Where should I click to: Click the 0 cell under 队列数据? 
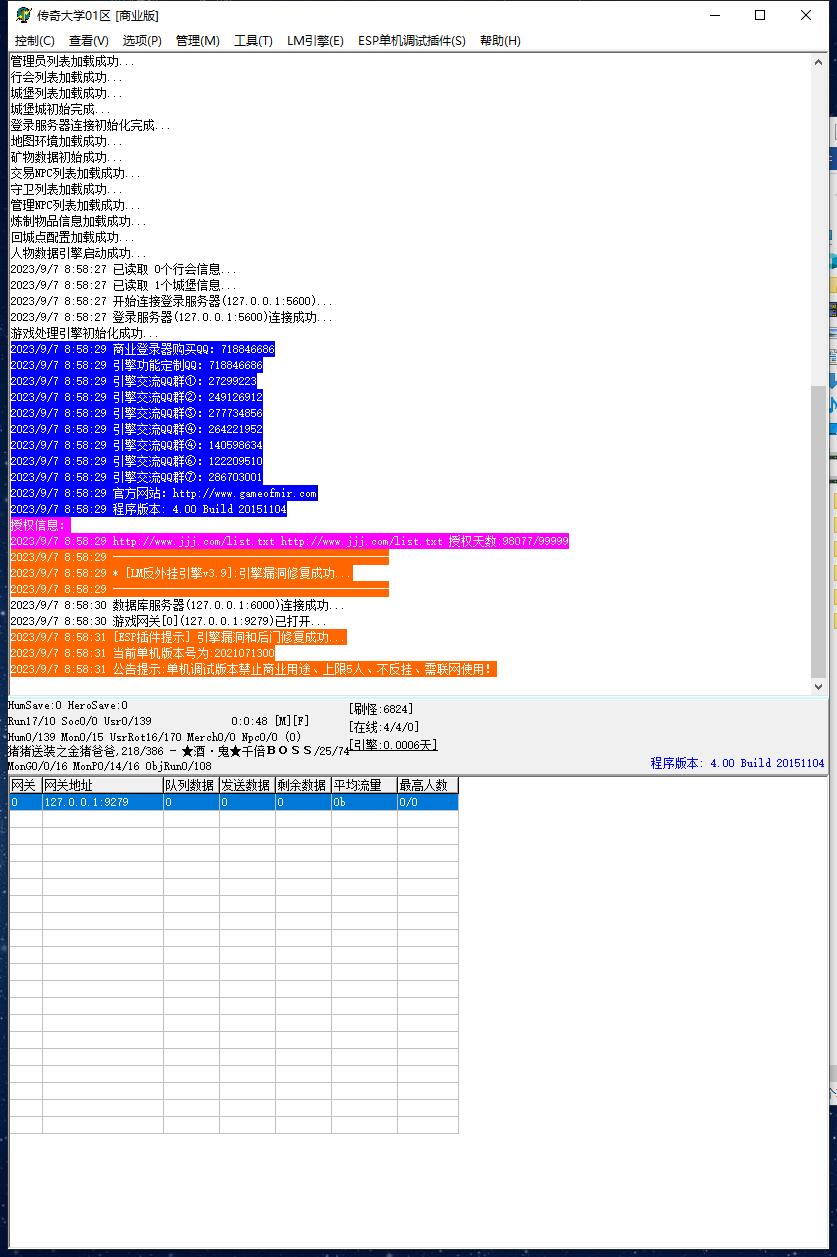(x=191, y=802)
